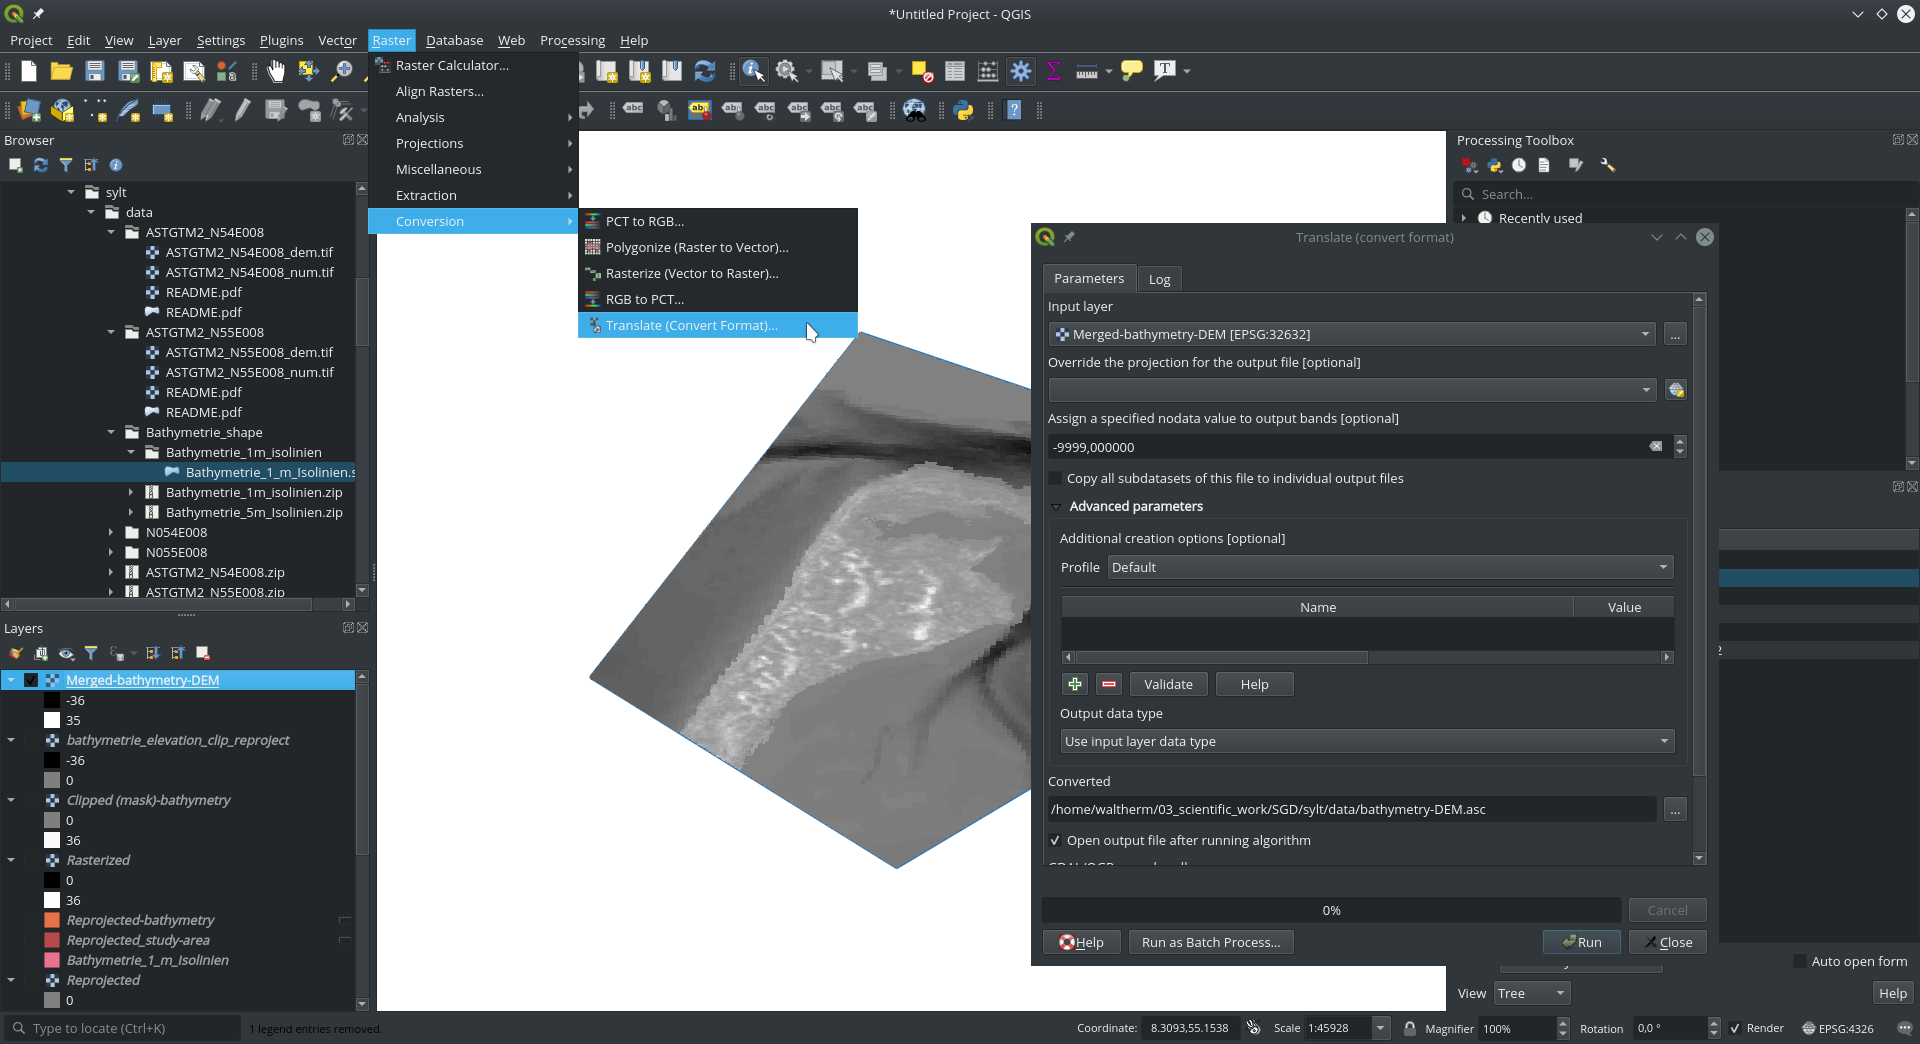Collapse the Advanced parameters section
Image resolution: width=1920 pixels, height=1044 pixels.
(1056, 507)
